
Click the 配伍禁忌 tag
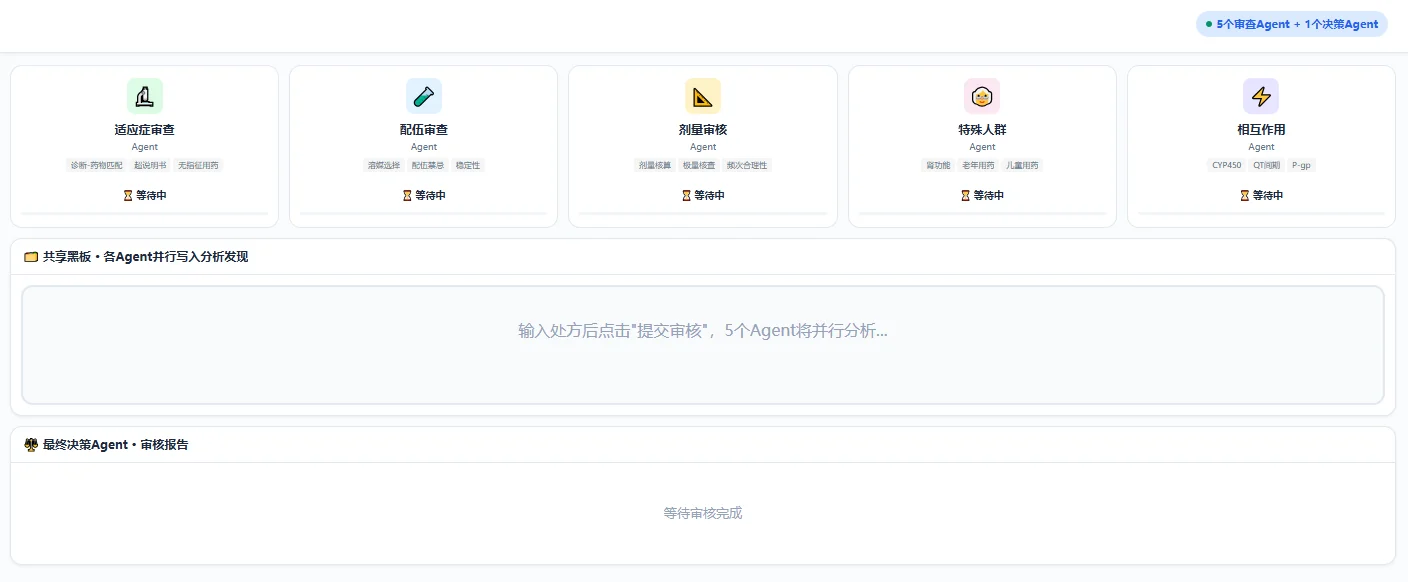pos(428,165)
